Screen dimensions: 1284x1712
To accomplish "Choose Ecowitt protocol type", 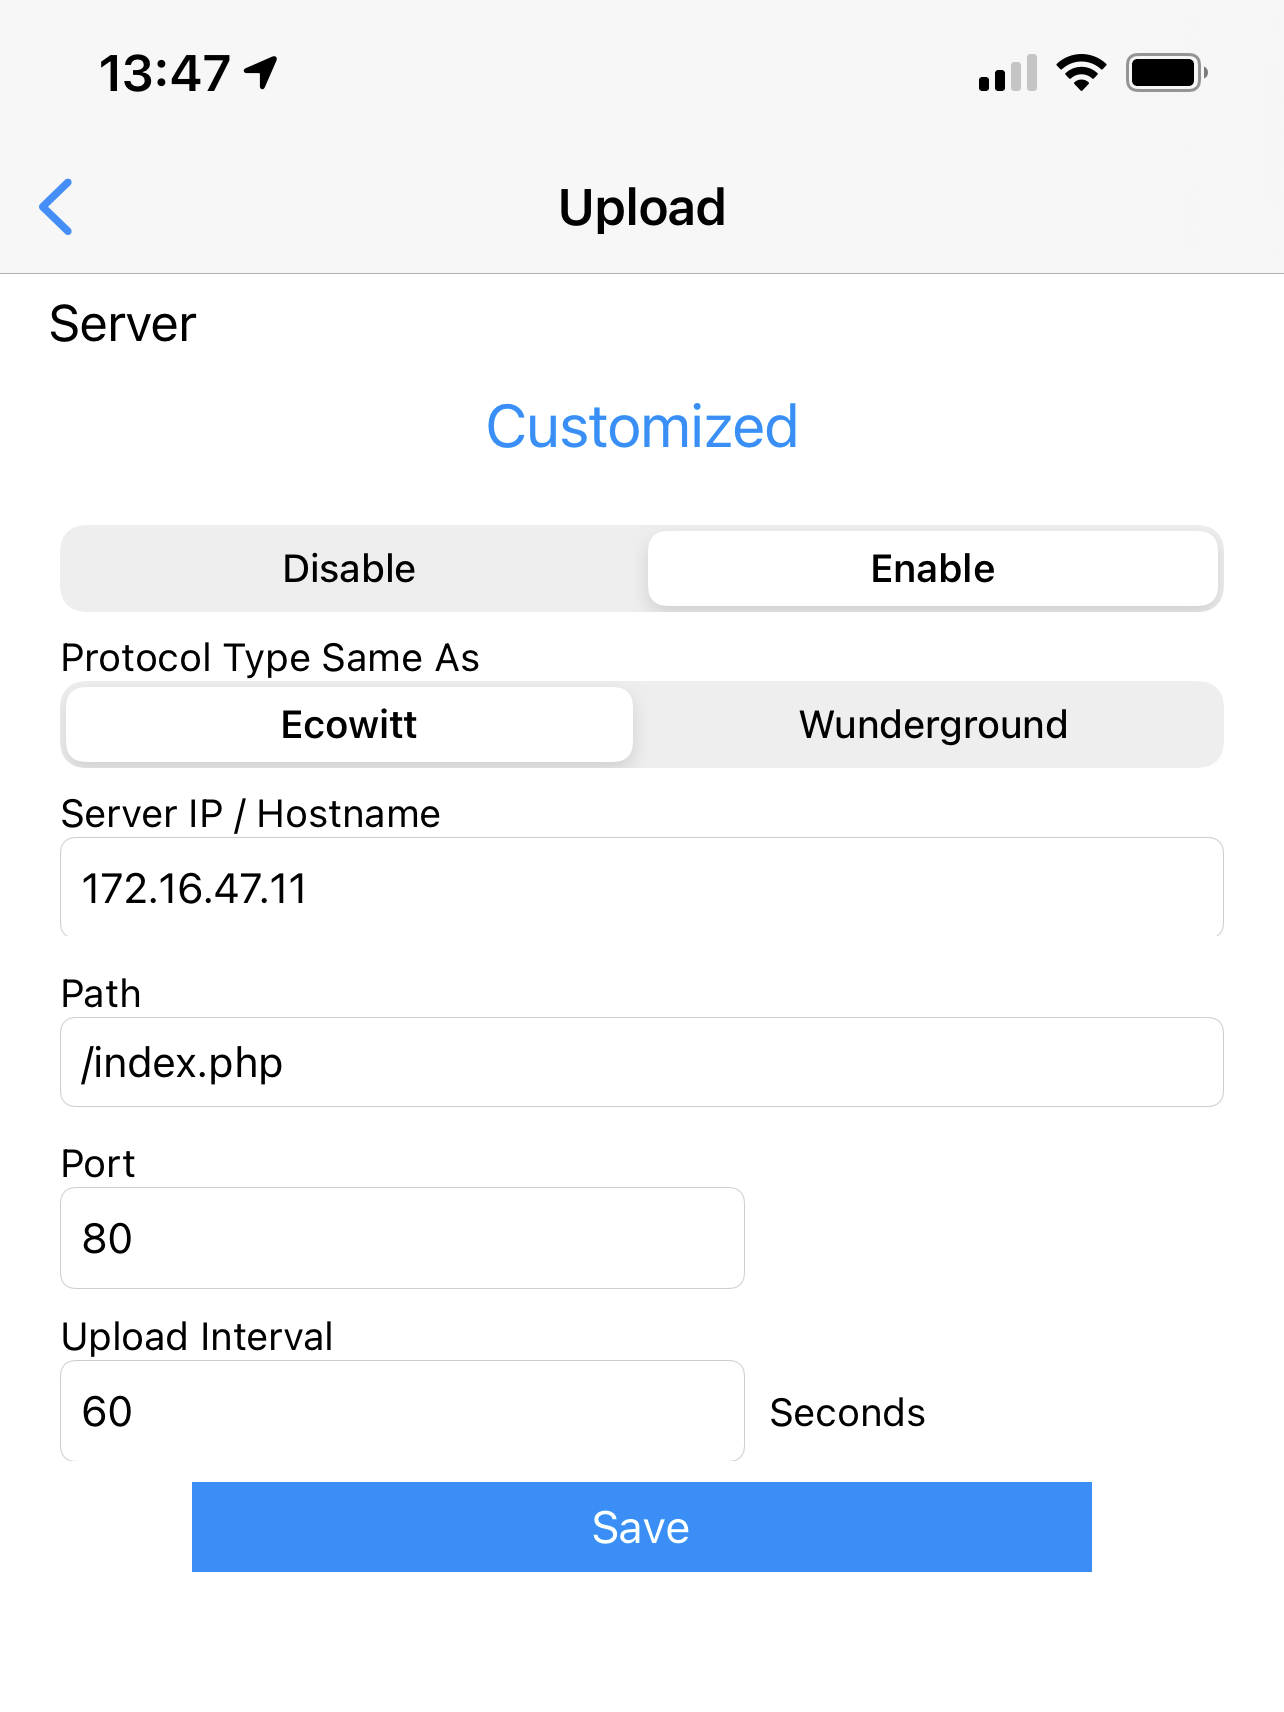I will (x=349, y=724).
